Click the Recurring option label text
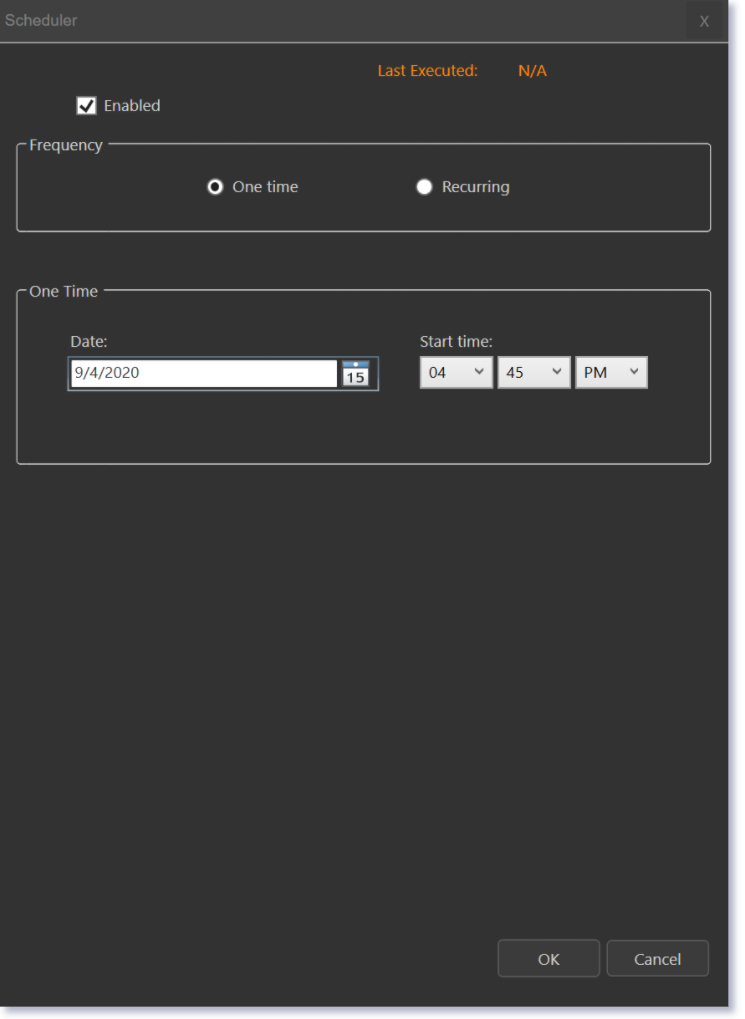Viewport: 745px width, 1019px height. point(475,187)
